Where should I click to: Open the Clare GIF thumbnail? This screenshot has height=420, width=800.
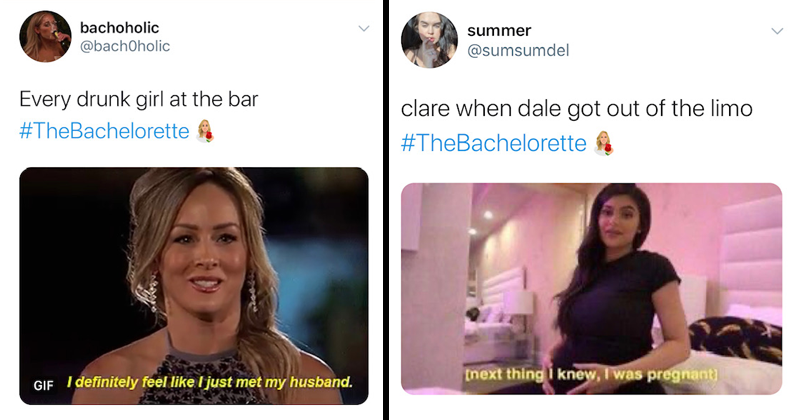click(194, 286)
